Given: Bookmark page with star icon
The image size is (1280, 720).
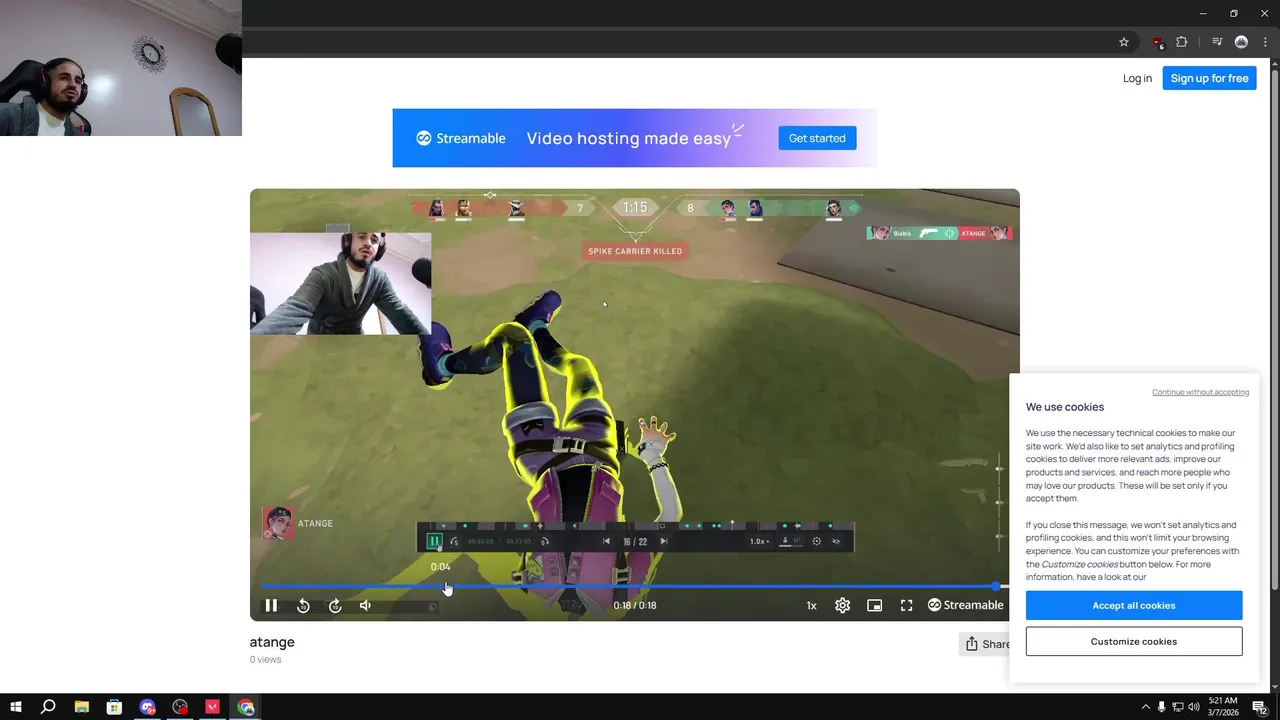Looking at the screenshot, I should (x=1124, y=42).
